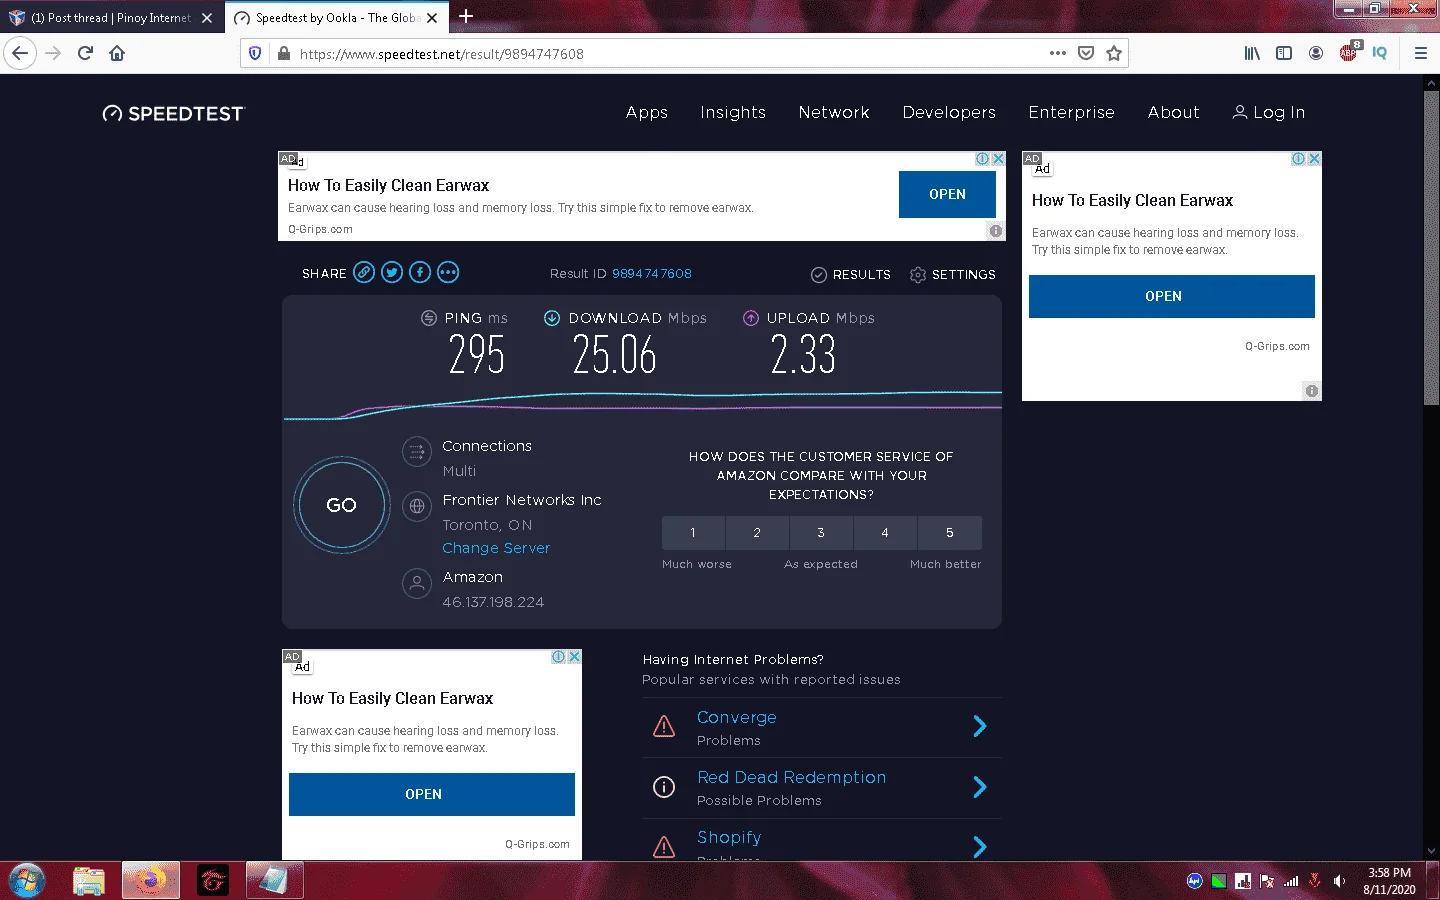Open the Adblock Plus extension icon
Image resolution: width=1440 pixels, height=900 pixels.
coord(1349,53)
